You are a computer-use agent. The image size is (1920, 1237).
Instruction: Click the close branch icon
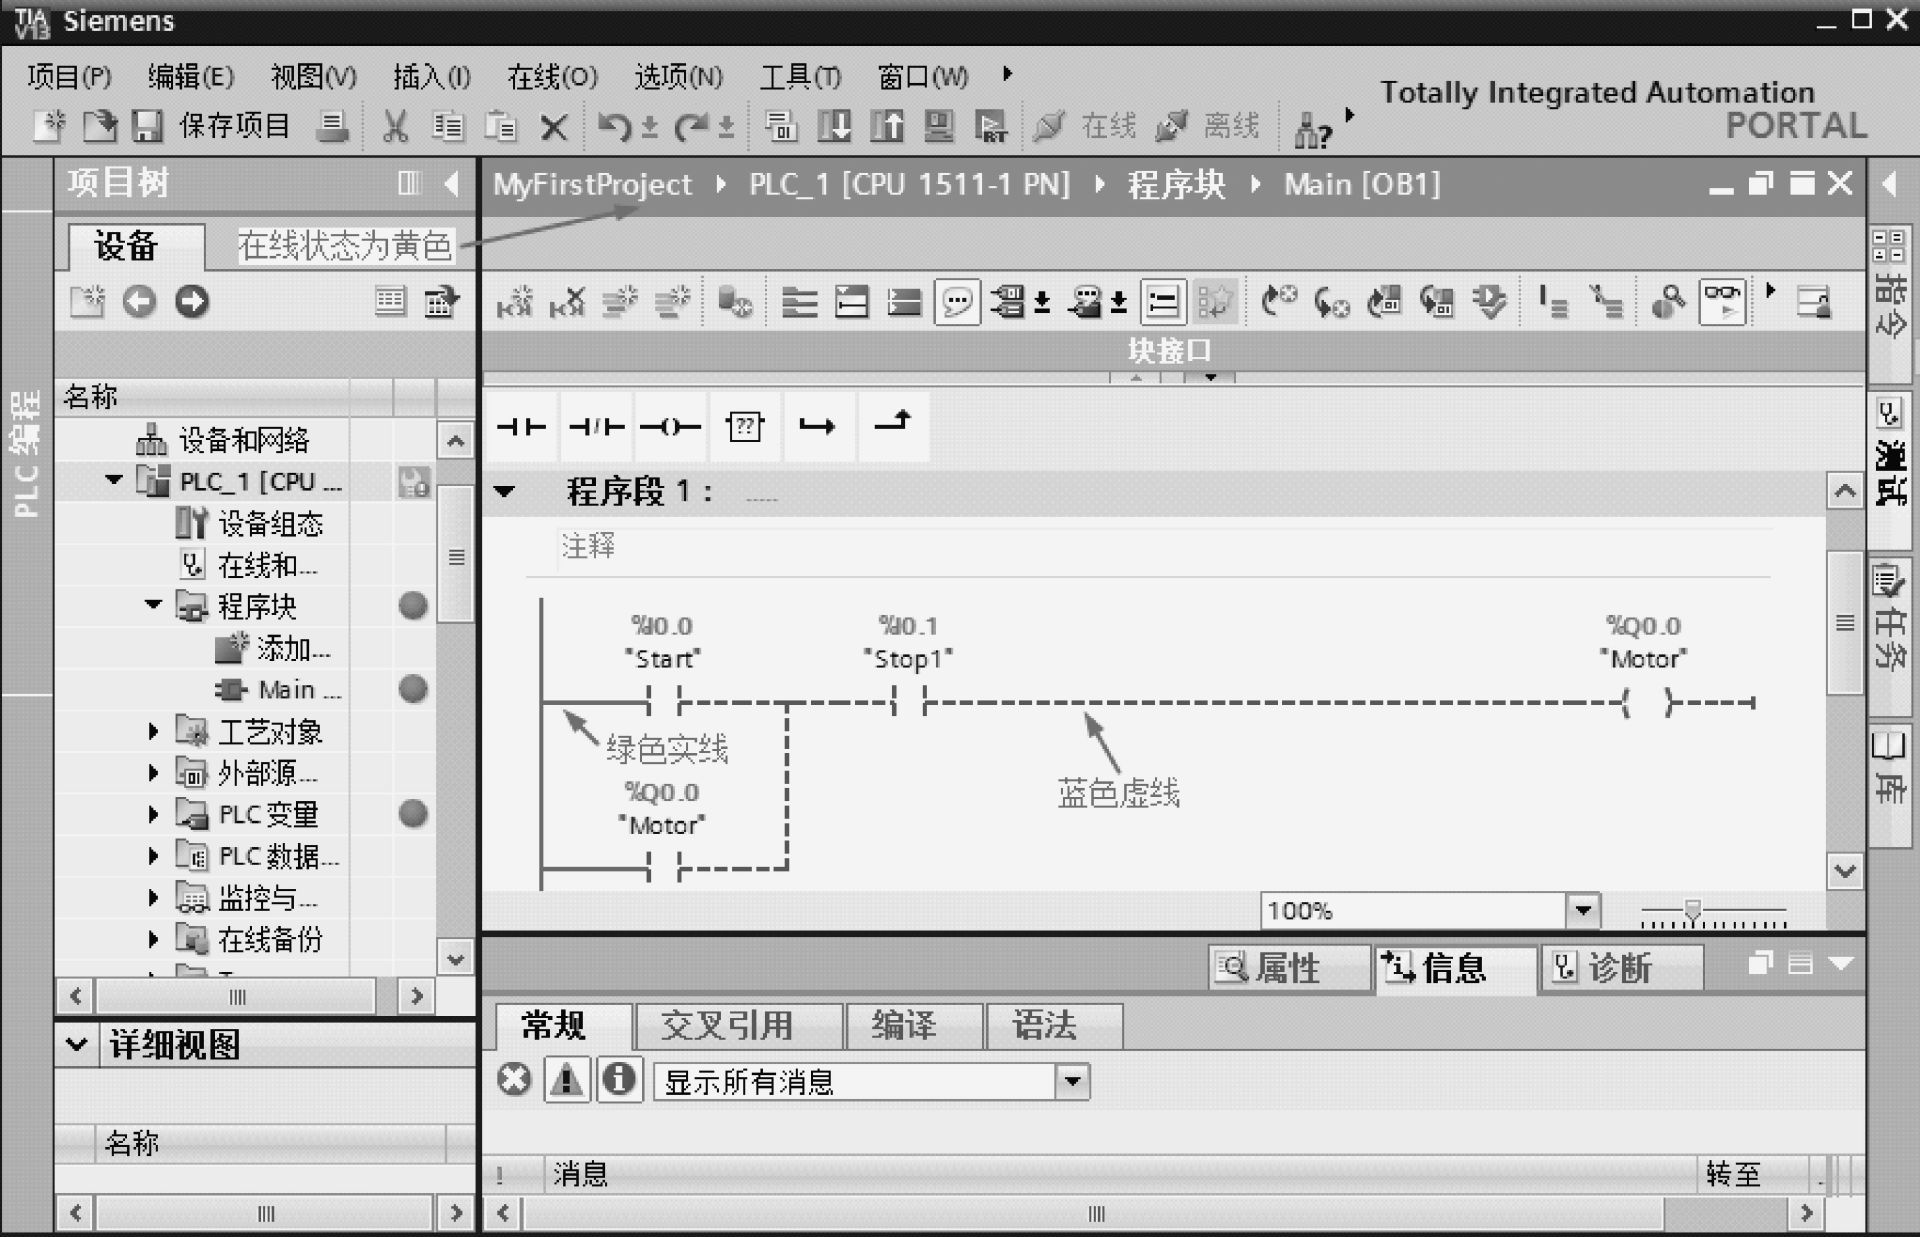pos(892,427)
